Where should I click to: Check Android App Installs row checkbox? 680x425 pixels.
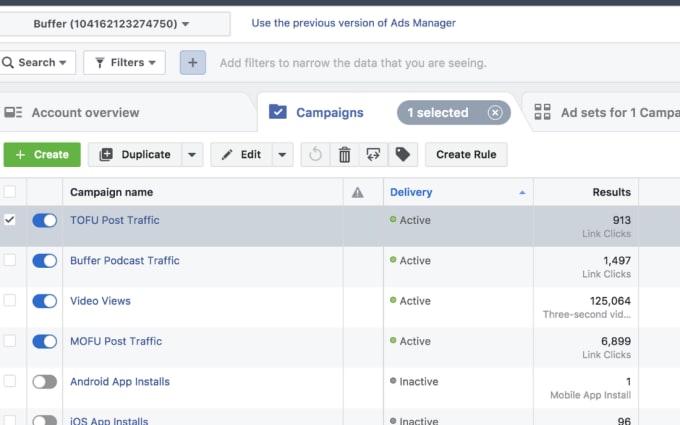[10, 381]
